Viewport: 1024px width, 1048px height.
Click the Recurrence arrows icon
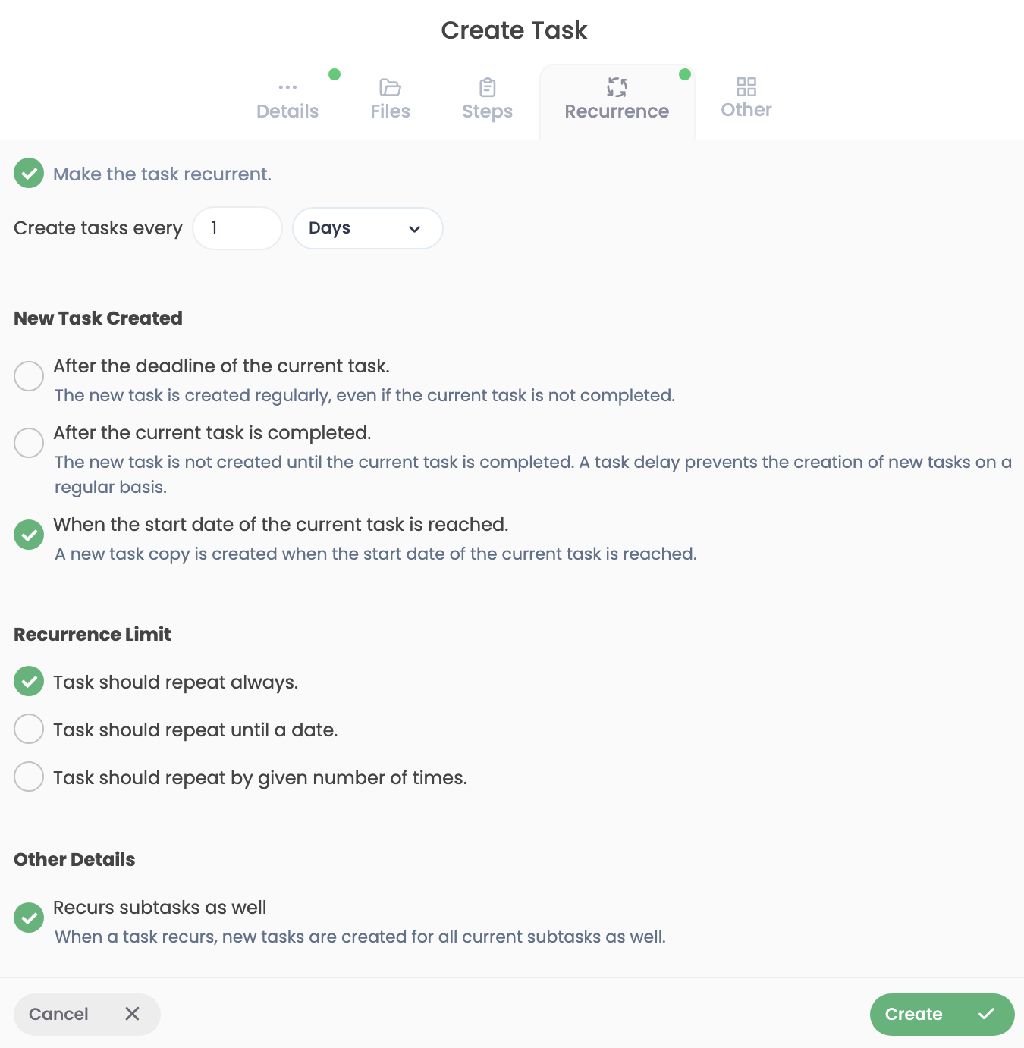click(x=616, y=87)
